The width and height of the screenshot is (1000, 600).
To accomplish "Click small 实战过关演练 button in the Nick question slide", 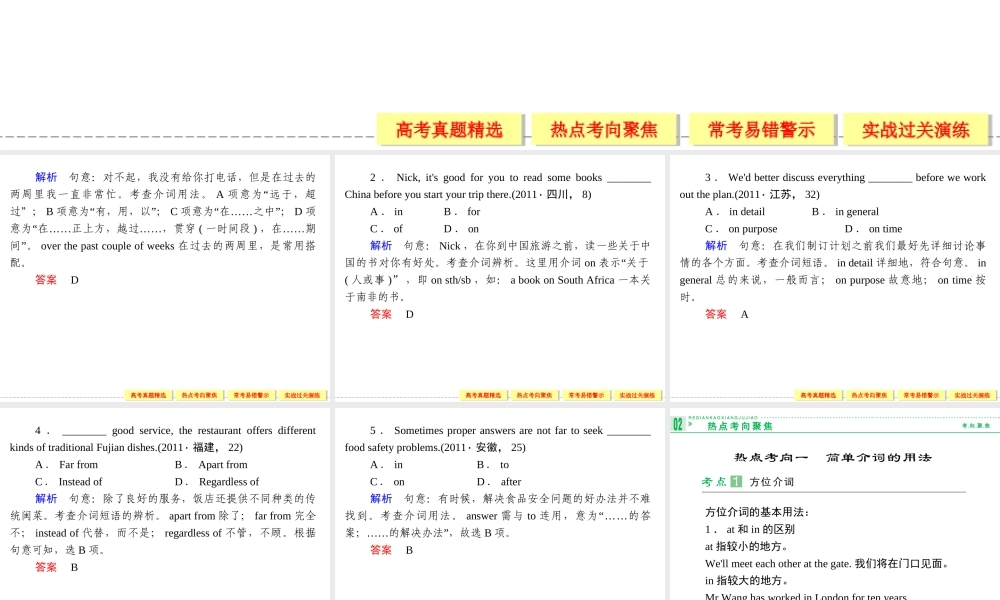I will [x=637, y=395].
